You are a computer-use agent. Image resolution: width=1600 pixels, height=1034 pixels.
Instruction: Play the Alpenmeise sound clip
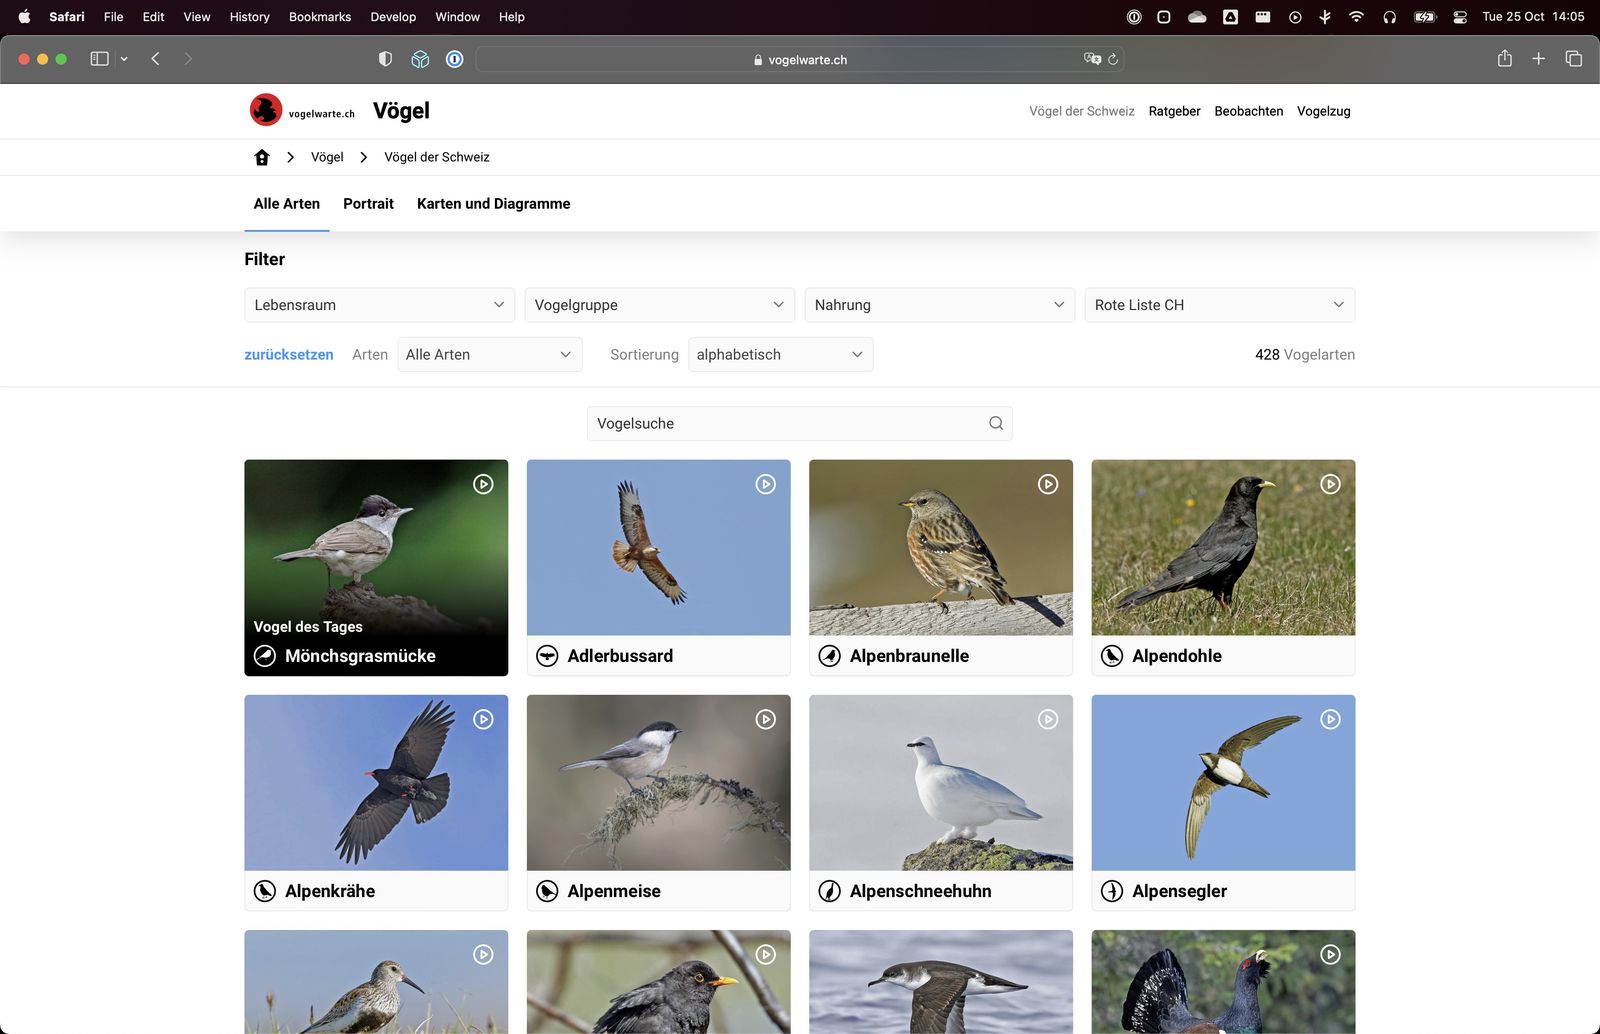tap(765, 719)
